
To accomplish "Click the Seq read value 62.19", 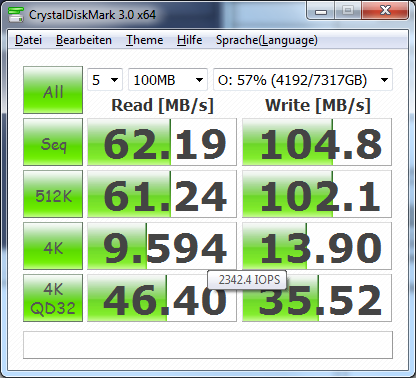I will click(162, 142).
